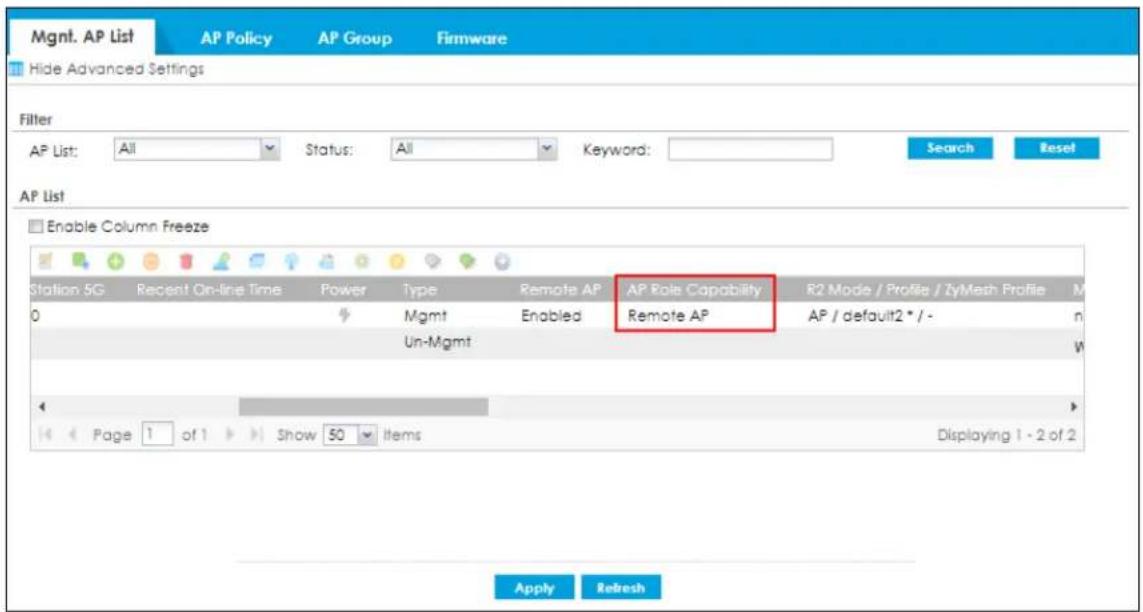Click the light blue locator lamp icon
Viewport: 1143px width, 612px height.
pos(290,262)
